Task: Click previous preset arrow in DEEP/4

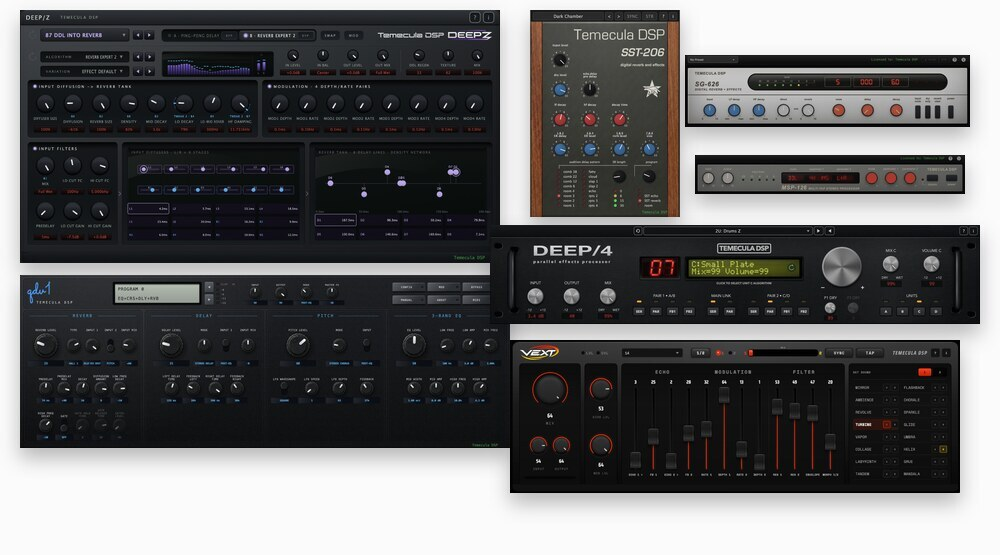Action: (x=830, y=231)
